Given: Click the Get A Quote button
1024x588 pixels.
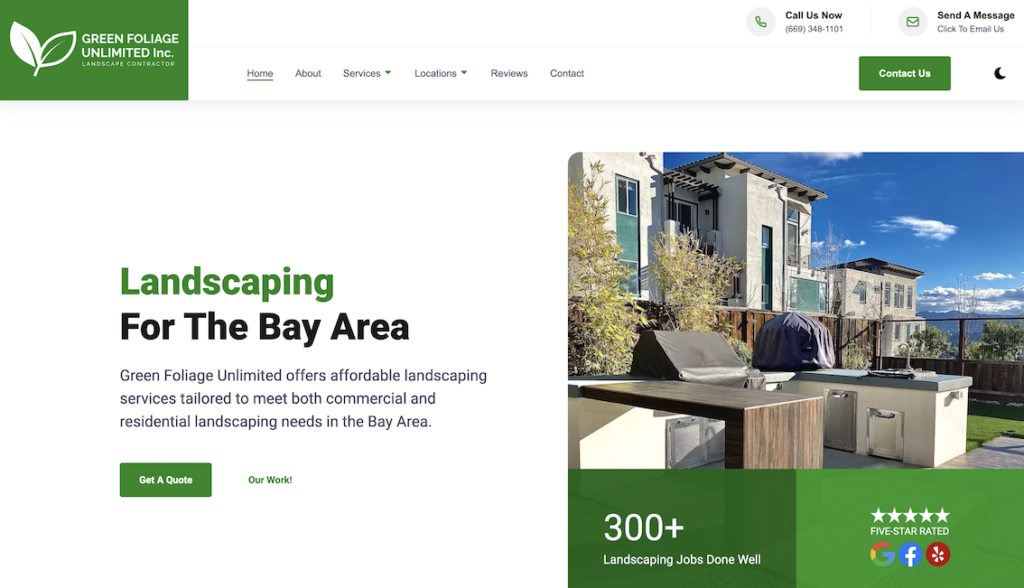Looking at the screenshot, I should tap(165, 480).
